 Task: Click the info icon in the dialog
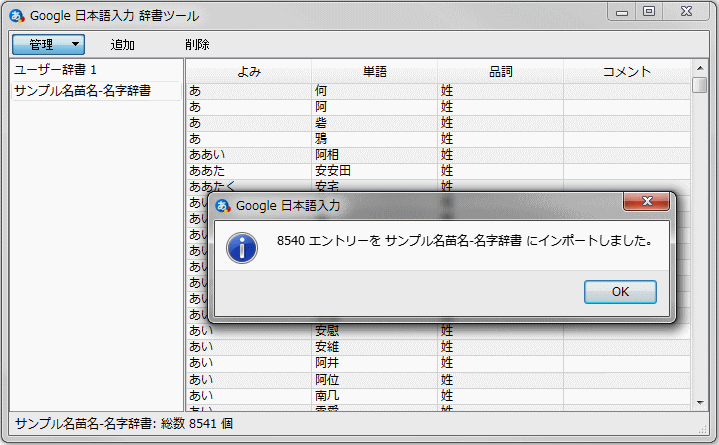coord(242,248)
